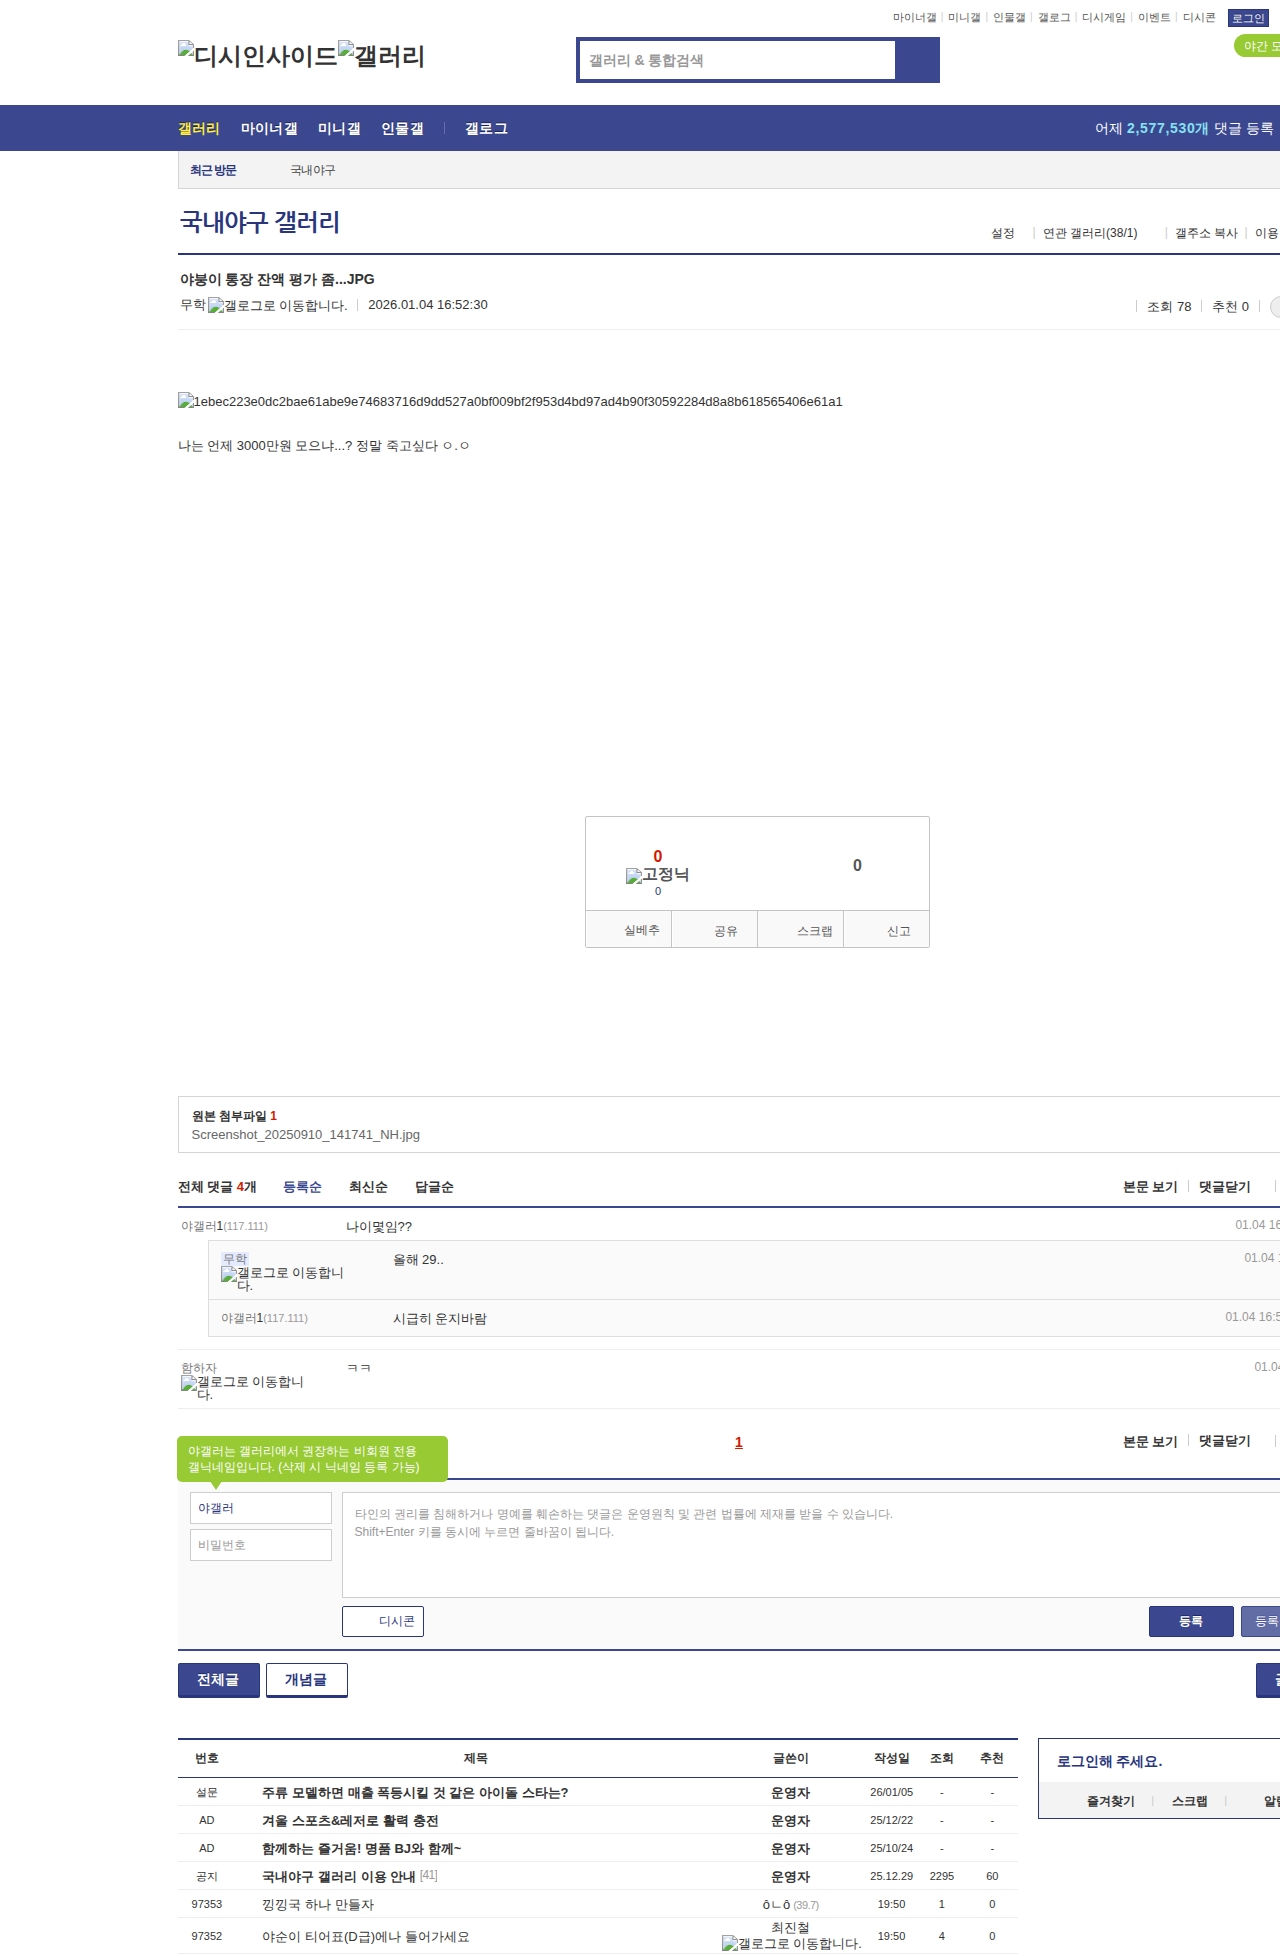Expand the 연관 갤러리(38/1) list
Image resolution: width=1280 pixels, height=1956 pixels.
click(x=1090, y=233)
